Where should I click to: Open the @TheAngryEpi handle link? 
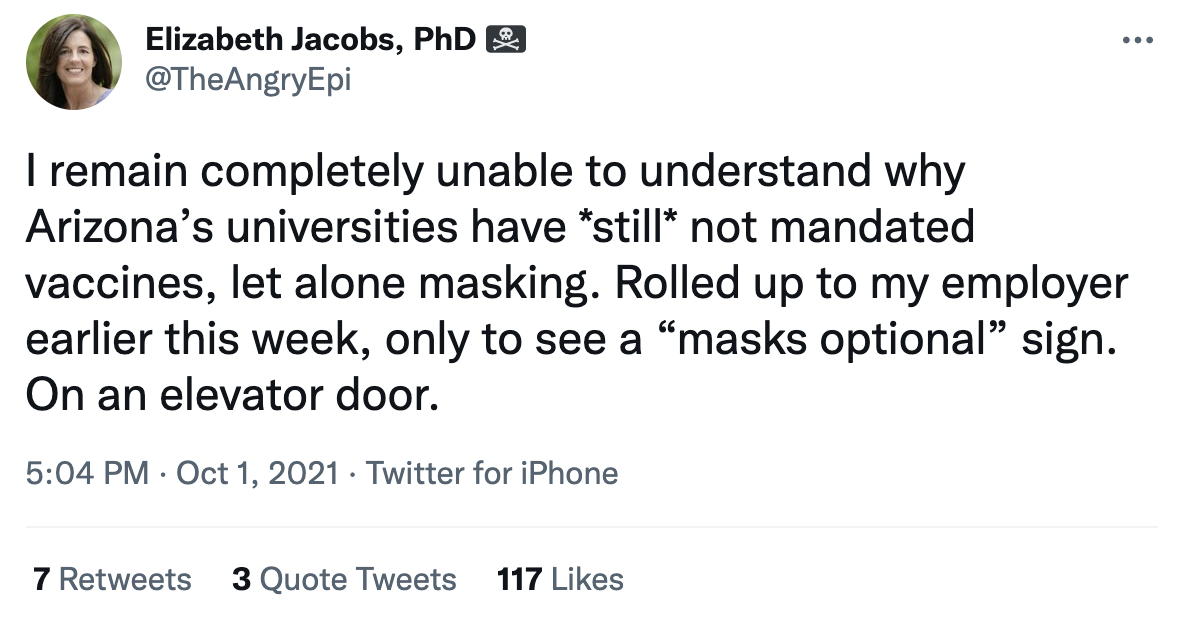248,78
